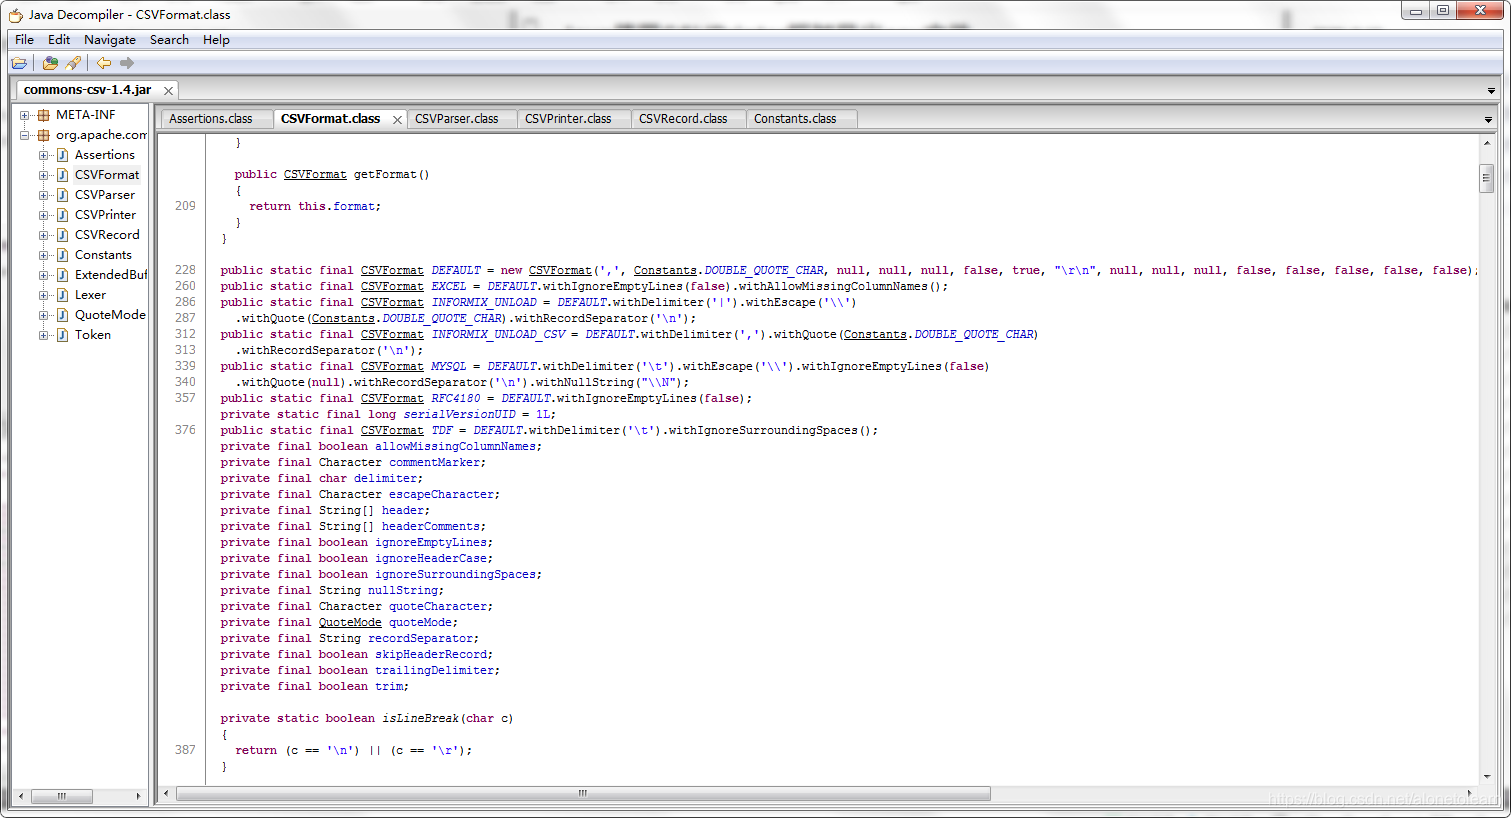Click the 'MYSQL' constant name

(x=449, y=366)
